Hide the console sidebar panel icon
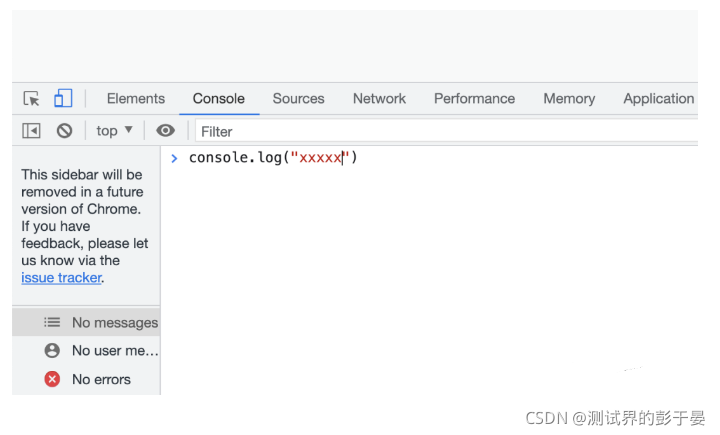 coord(31,131)
